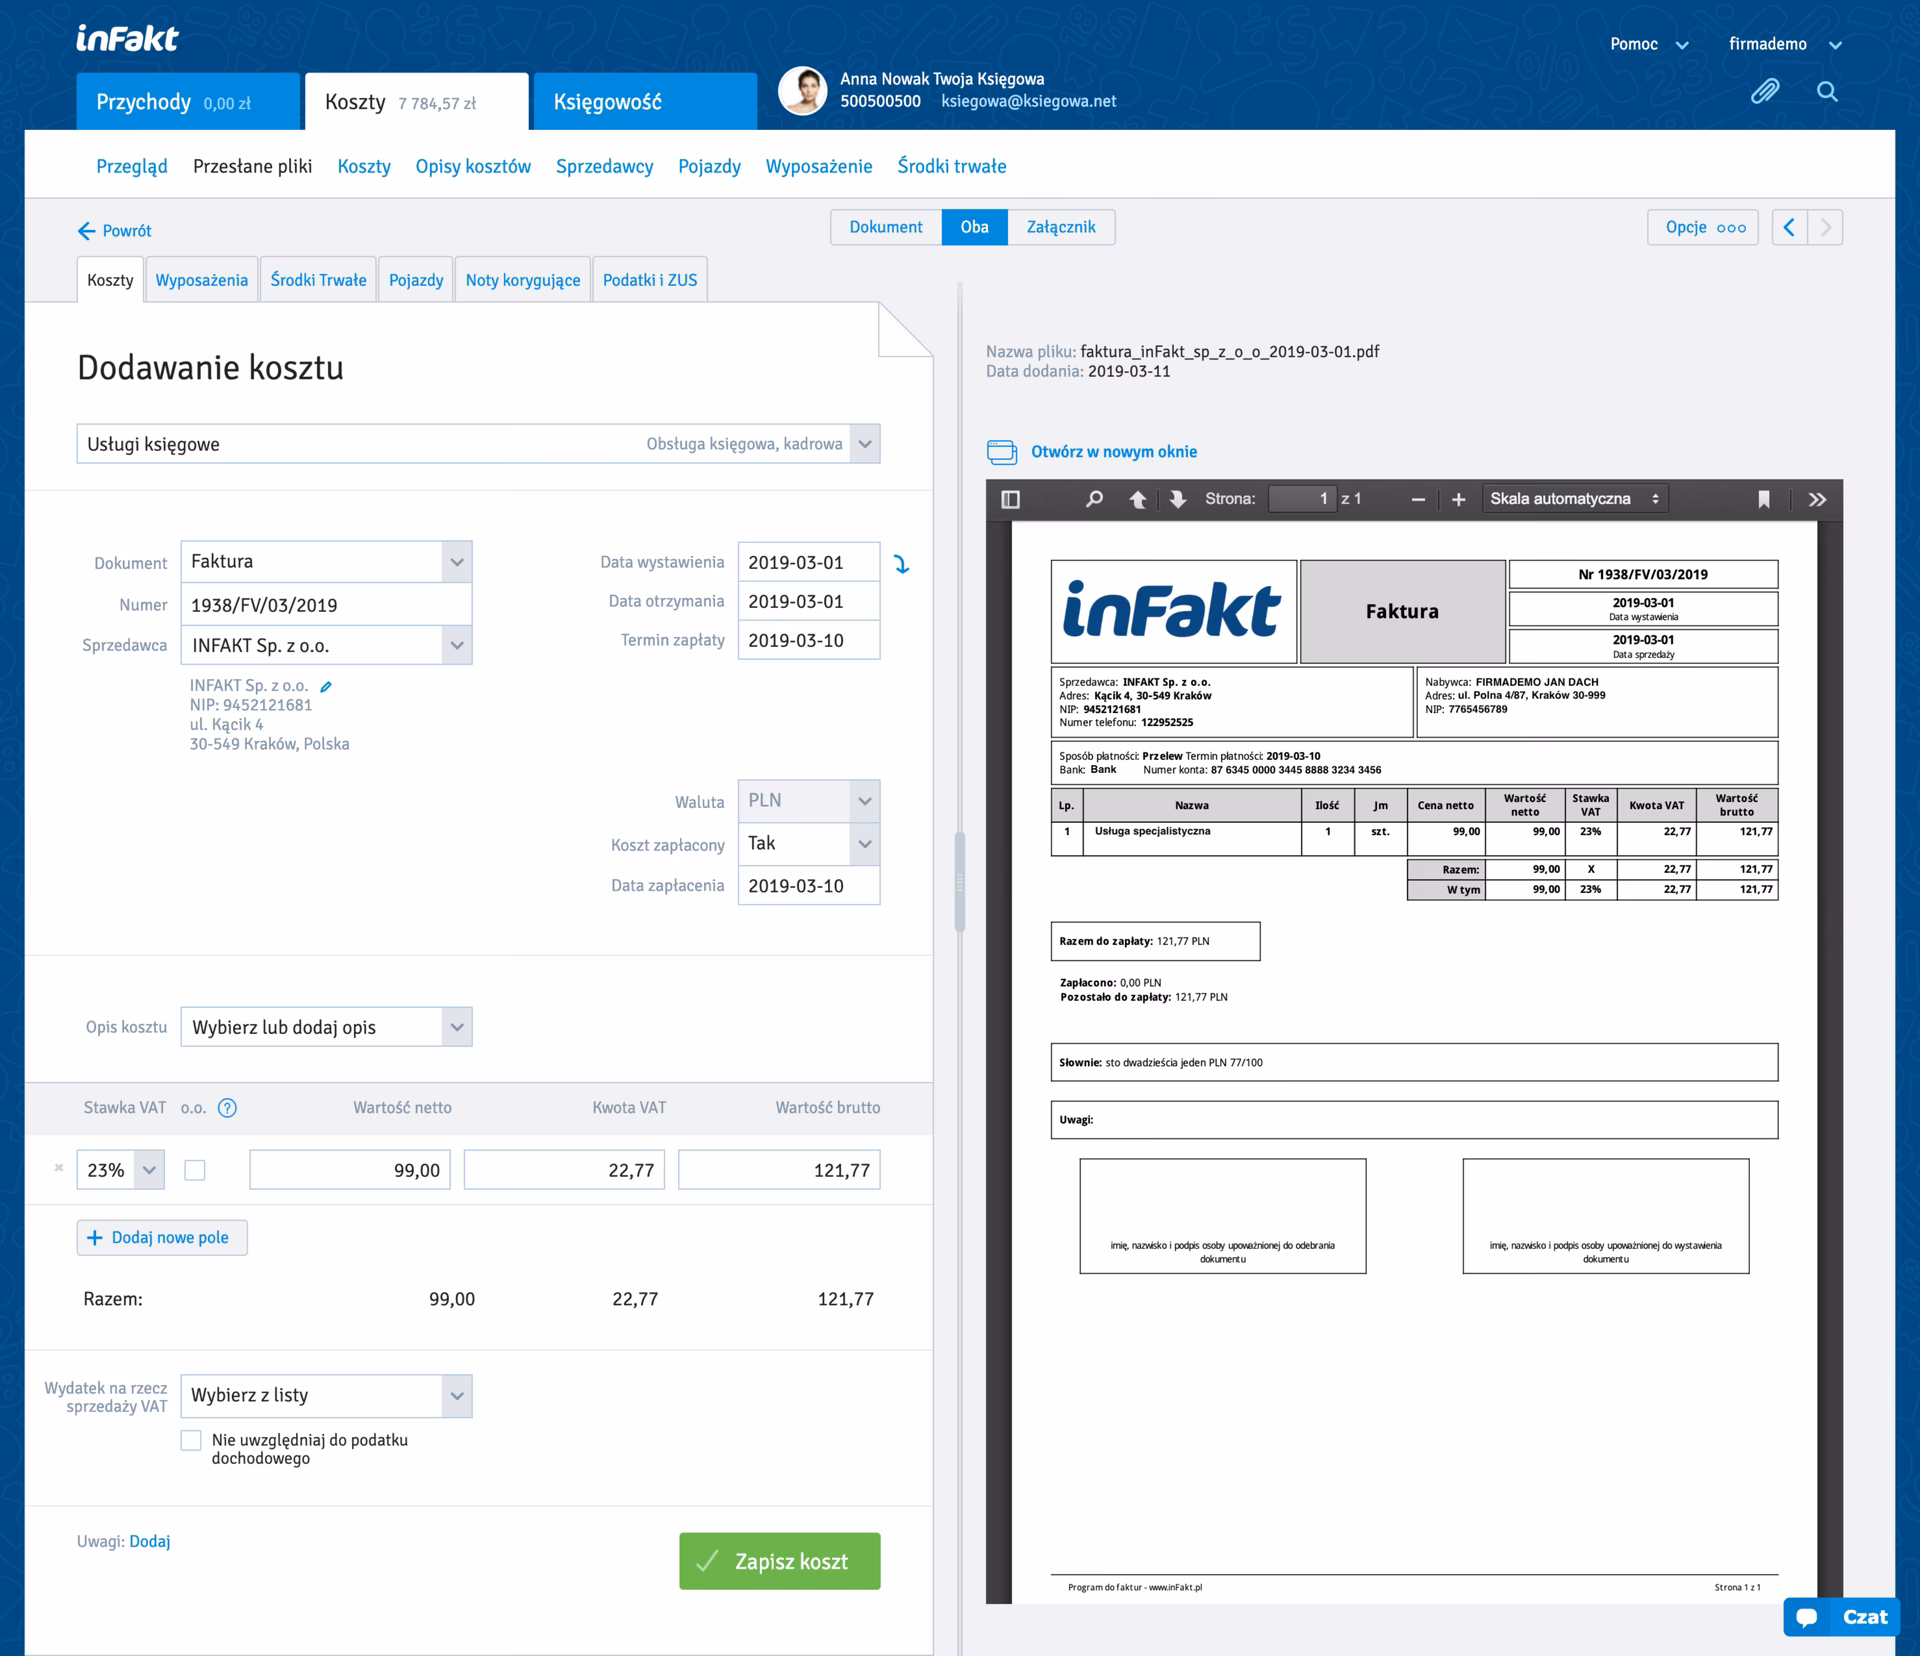Click 'Otwórz w nowym oknie' link
Image resolution: width=1920 pixels, height=1656 pixels.
(1113, 452)
